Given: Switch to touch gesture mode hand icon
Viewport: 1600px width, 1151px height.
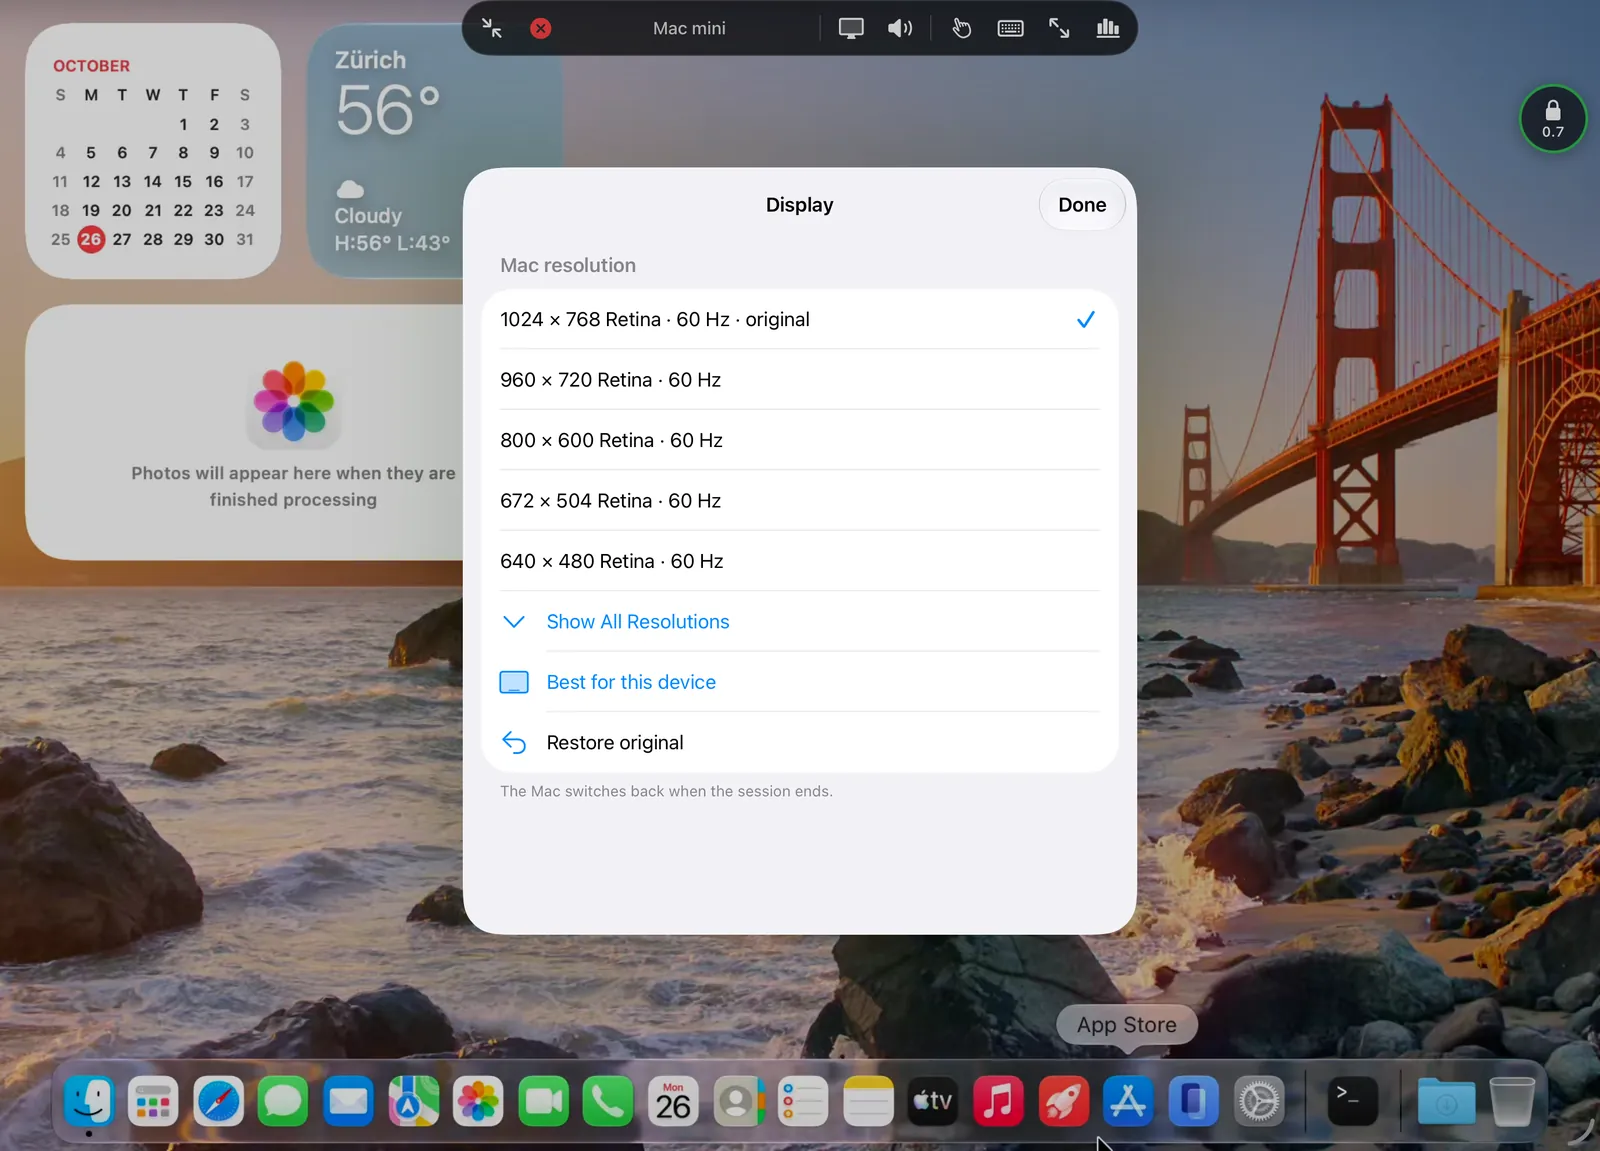Looking at the screenshot, I should 962,28.
